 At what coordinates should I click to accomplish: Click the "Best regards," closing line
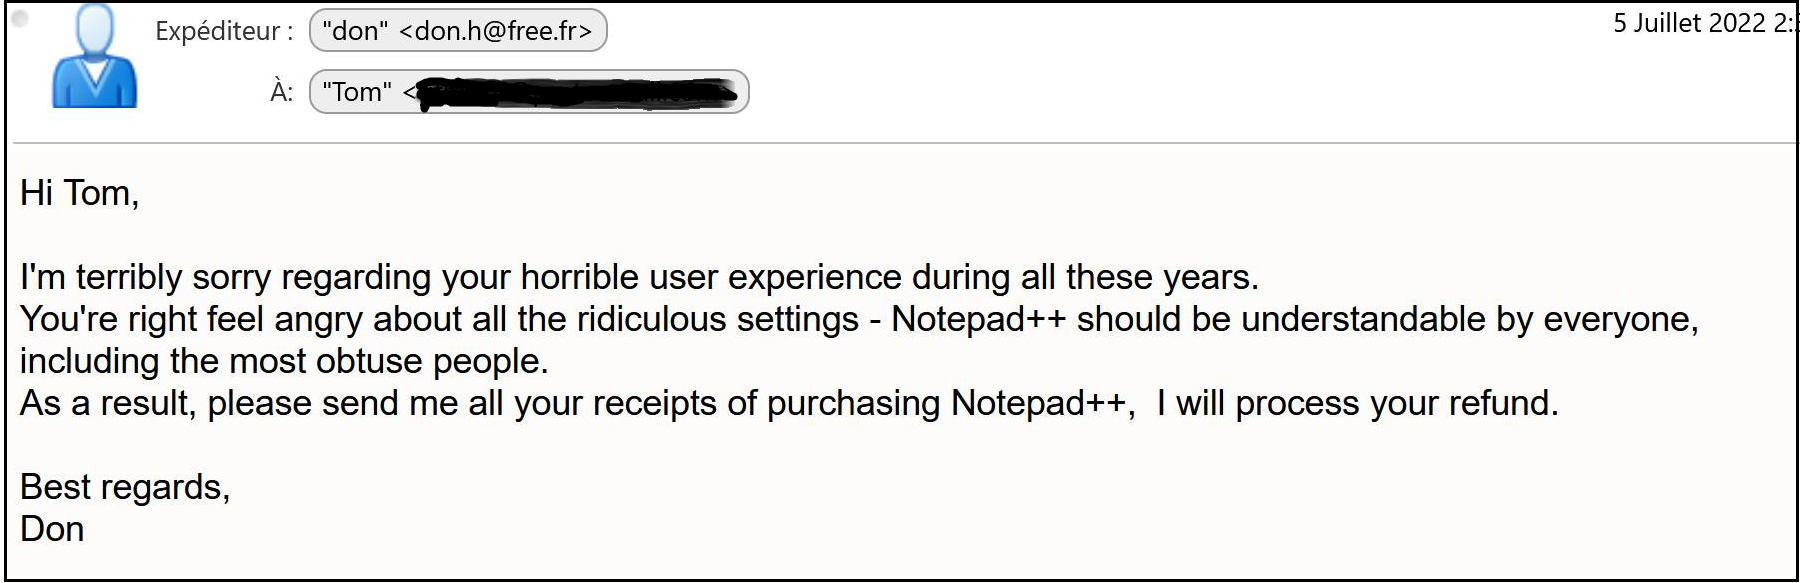pos(125,487)
